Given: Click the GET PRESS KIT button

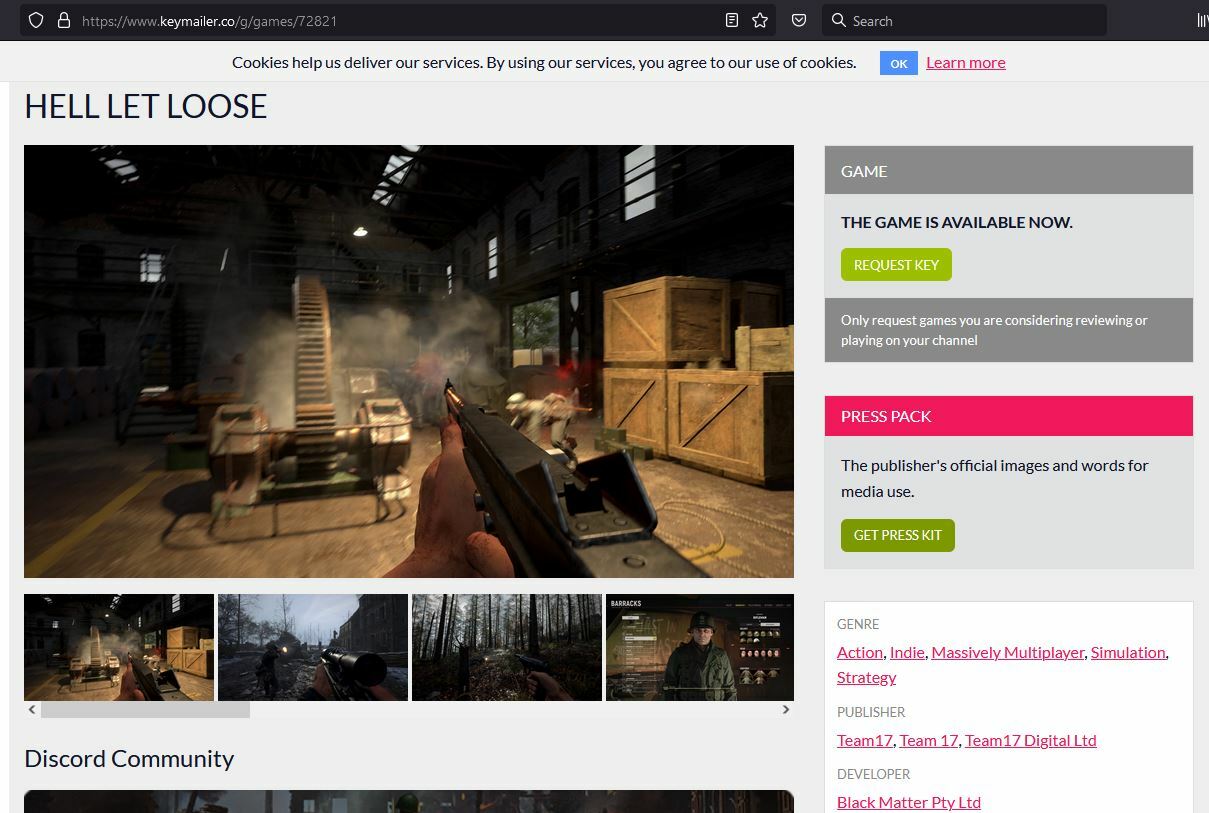Looking at the screenshot, I should [897, 535].
